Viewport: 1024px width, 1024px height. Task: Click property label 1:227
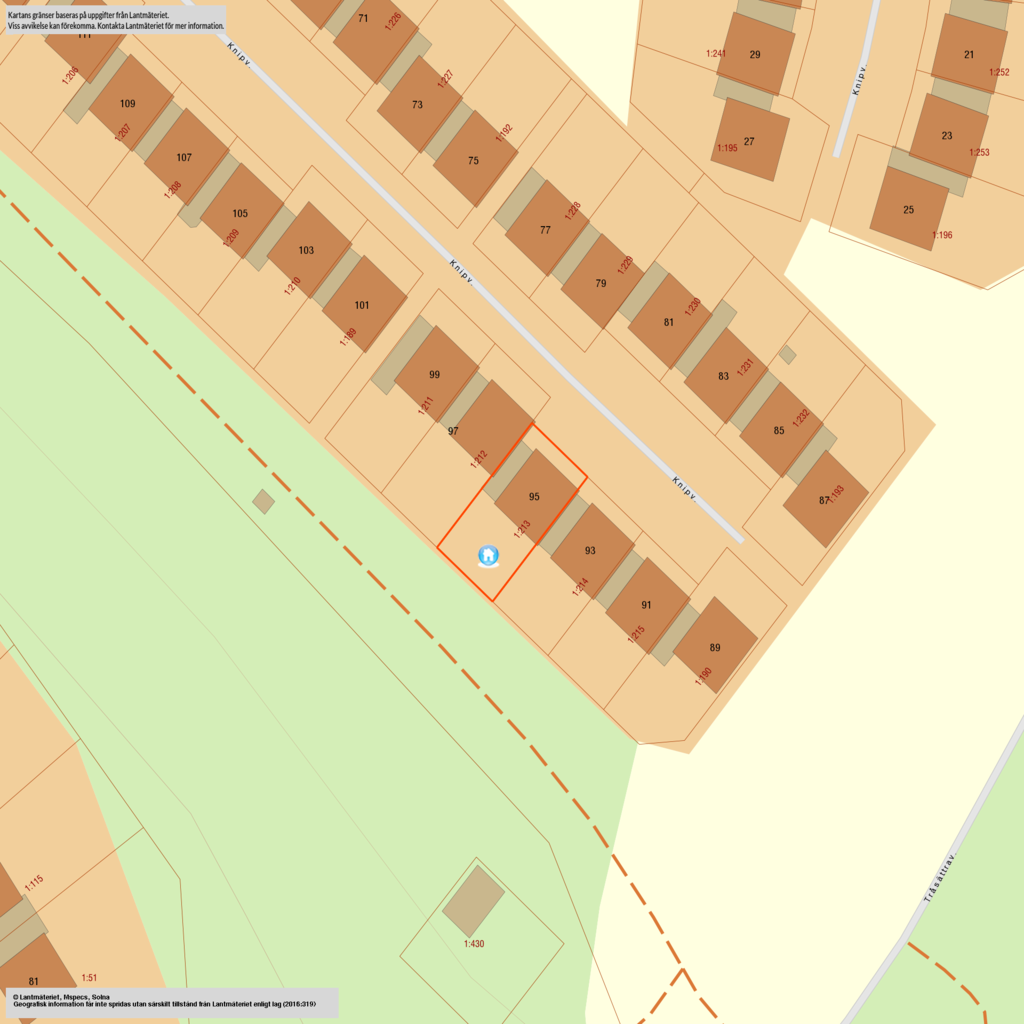point(445,79)
